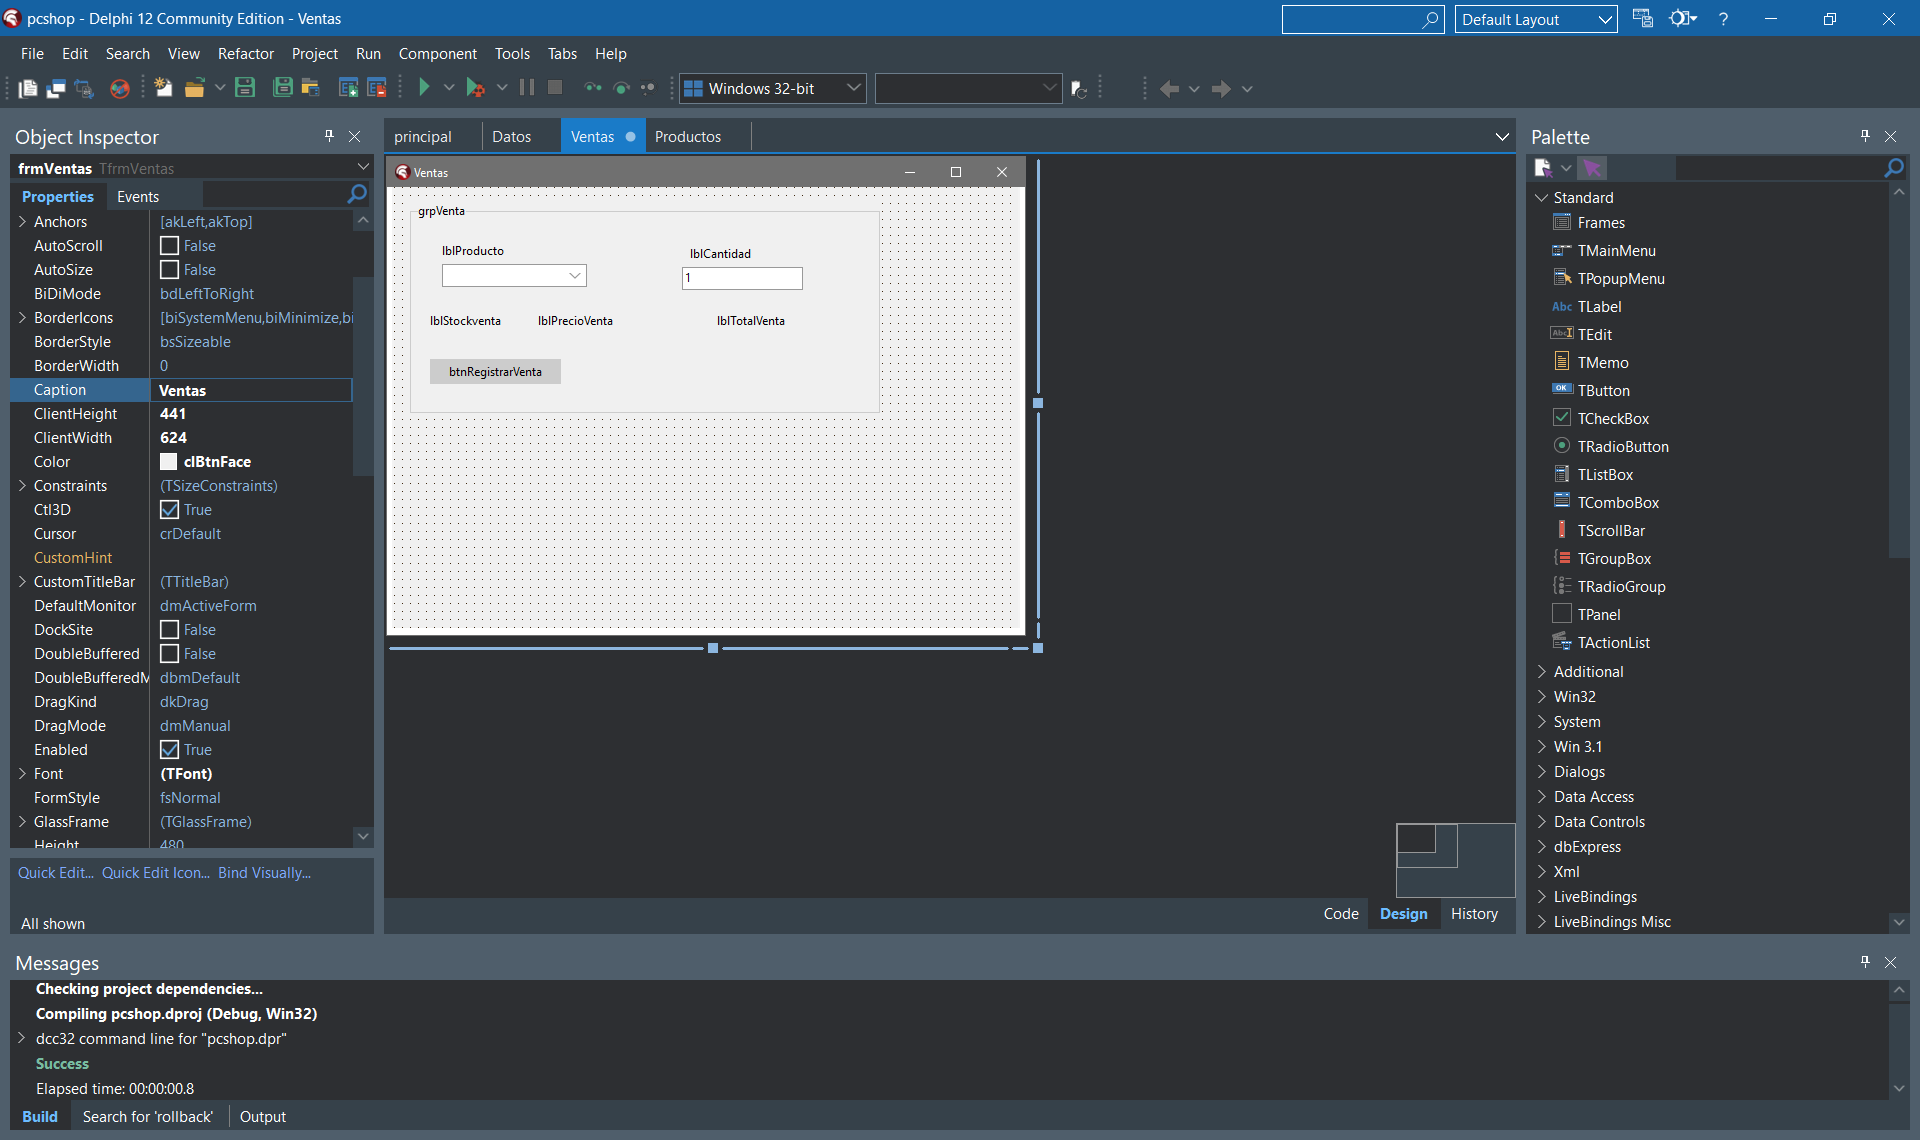
Task: Click the red globe GetIt toolbar icon
Action: 119,89
